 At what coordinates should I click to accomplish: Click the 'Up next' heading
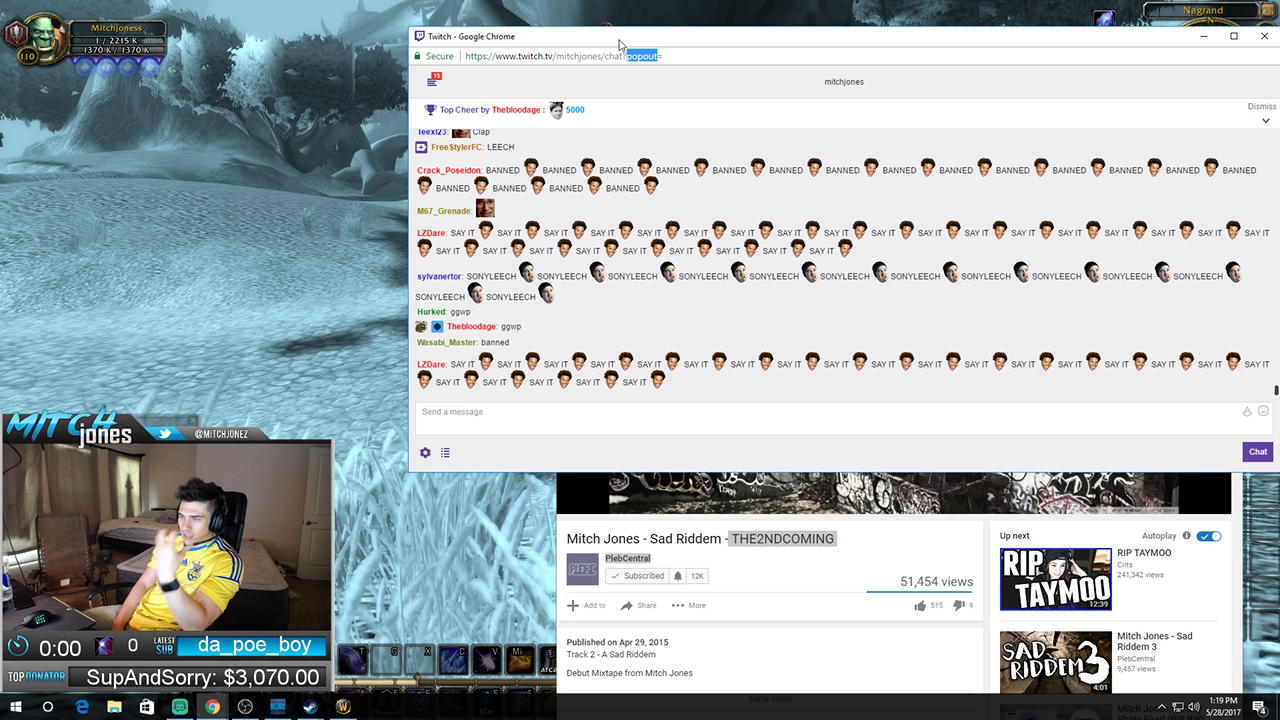click(x=1014, y=536)
